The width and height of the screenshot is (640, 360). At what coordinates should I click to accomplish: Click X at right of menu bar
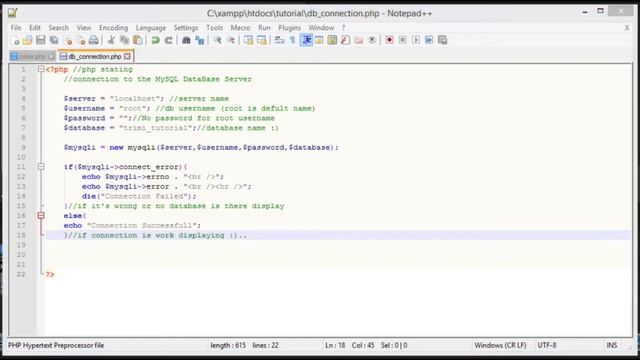coord(627,28)
